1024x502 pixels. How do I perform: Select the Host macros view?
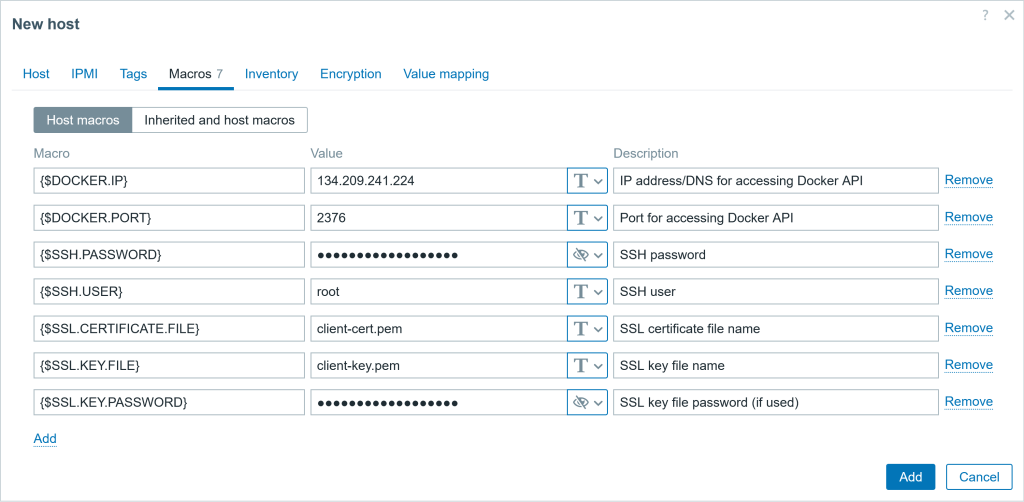pyautogui.click(x=83, y=120)
